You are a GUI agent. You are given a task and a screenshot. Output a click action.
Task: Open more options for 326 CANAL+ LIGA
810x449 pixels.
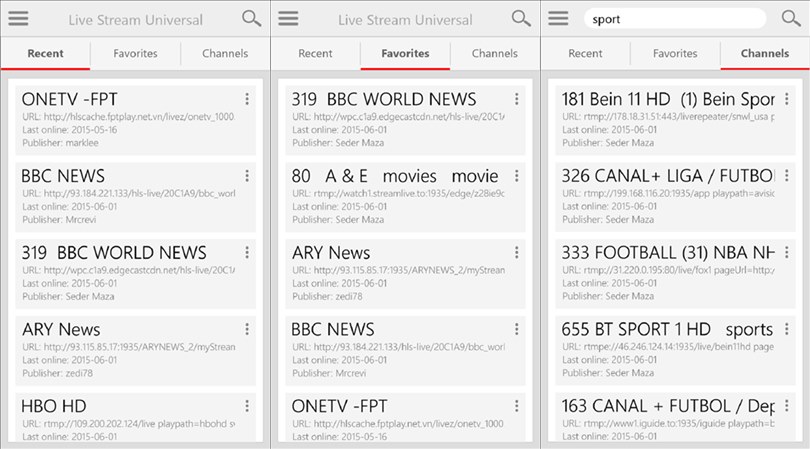[787, 176]
